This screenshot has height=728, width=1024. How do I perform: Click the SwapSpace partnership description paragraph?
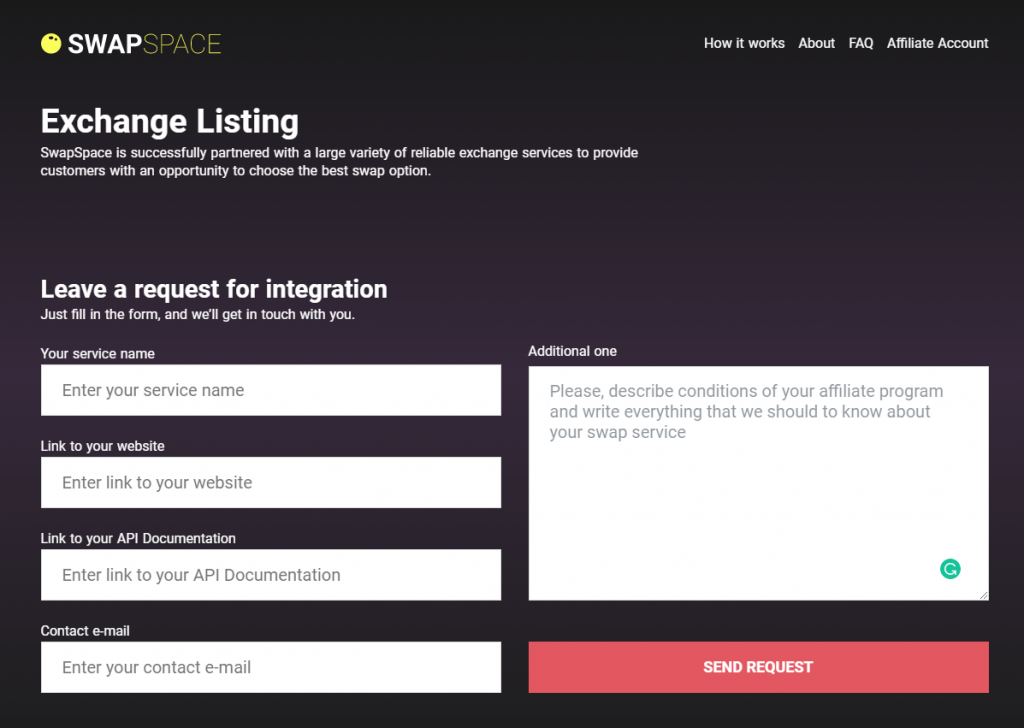click(x=339, y=161)
